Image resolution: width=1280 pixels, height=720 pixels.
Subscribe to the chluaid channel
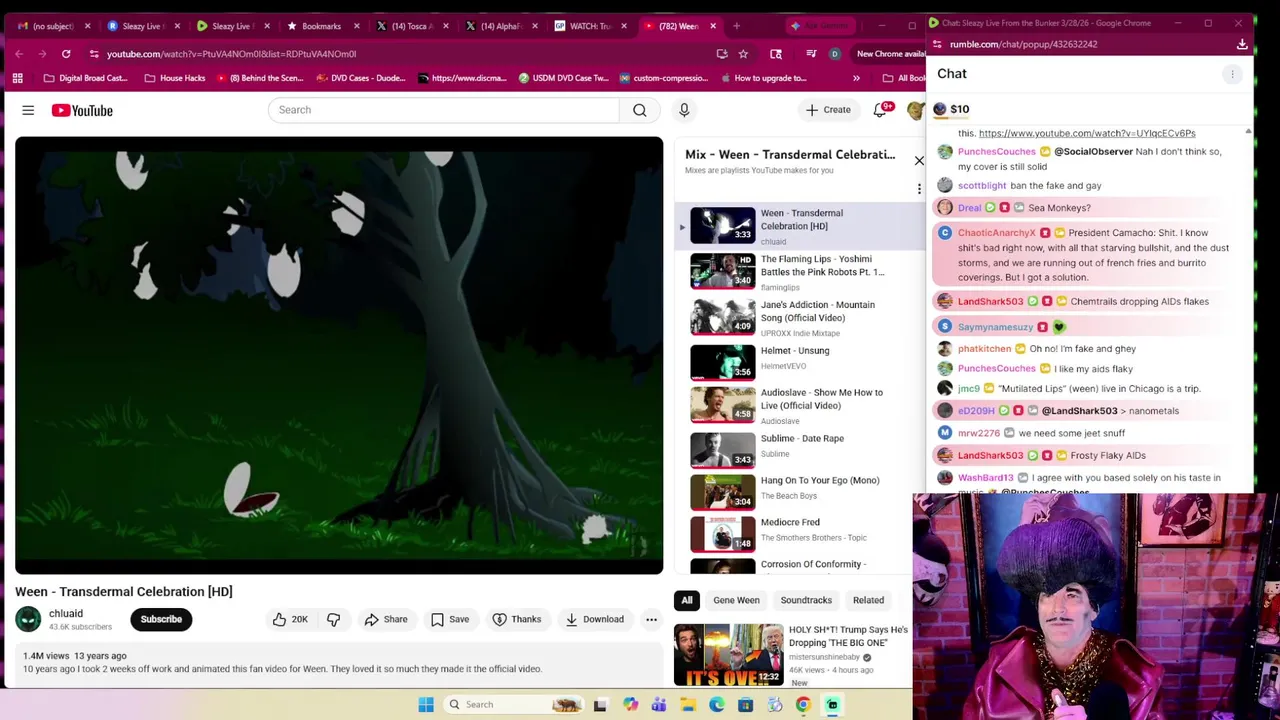pos(161,619)
